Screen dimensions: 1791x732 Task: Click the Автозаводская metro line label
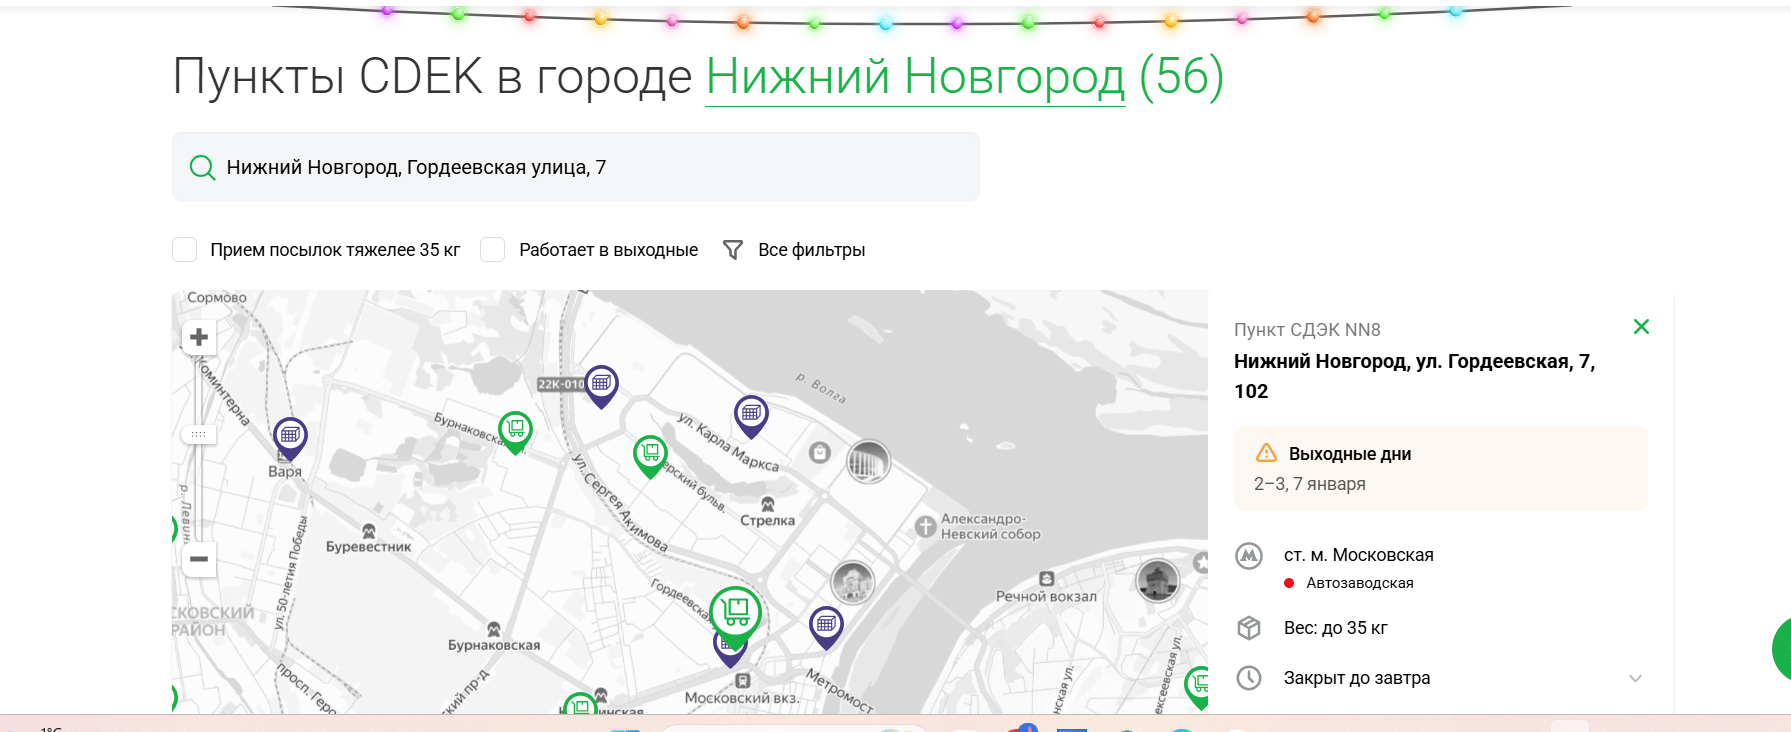1360,583
